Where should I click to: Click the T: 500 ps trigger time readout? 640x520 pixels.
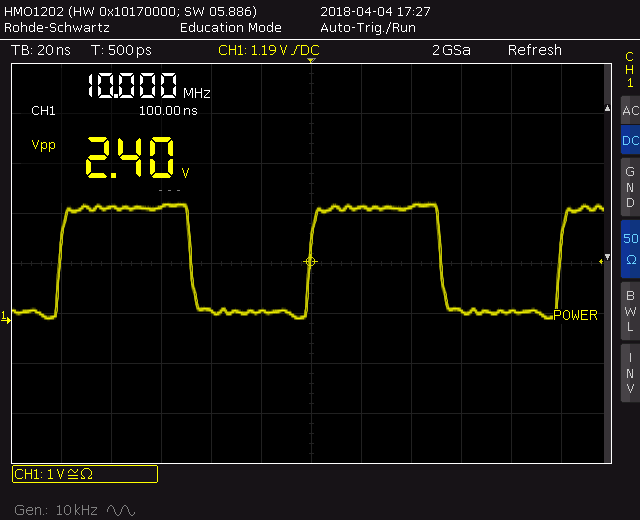pyautogui.click(x=121, y=50)
